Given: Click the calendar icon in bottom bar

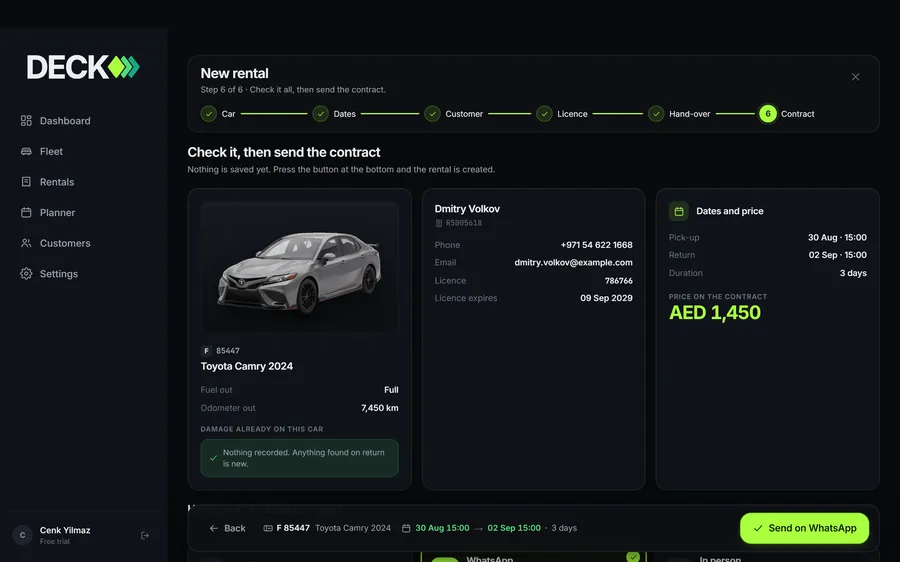Looking at the screenshot, I should pos(406,528).
